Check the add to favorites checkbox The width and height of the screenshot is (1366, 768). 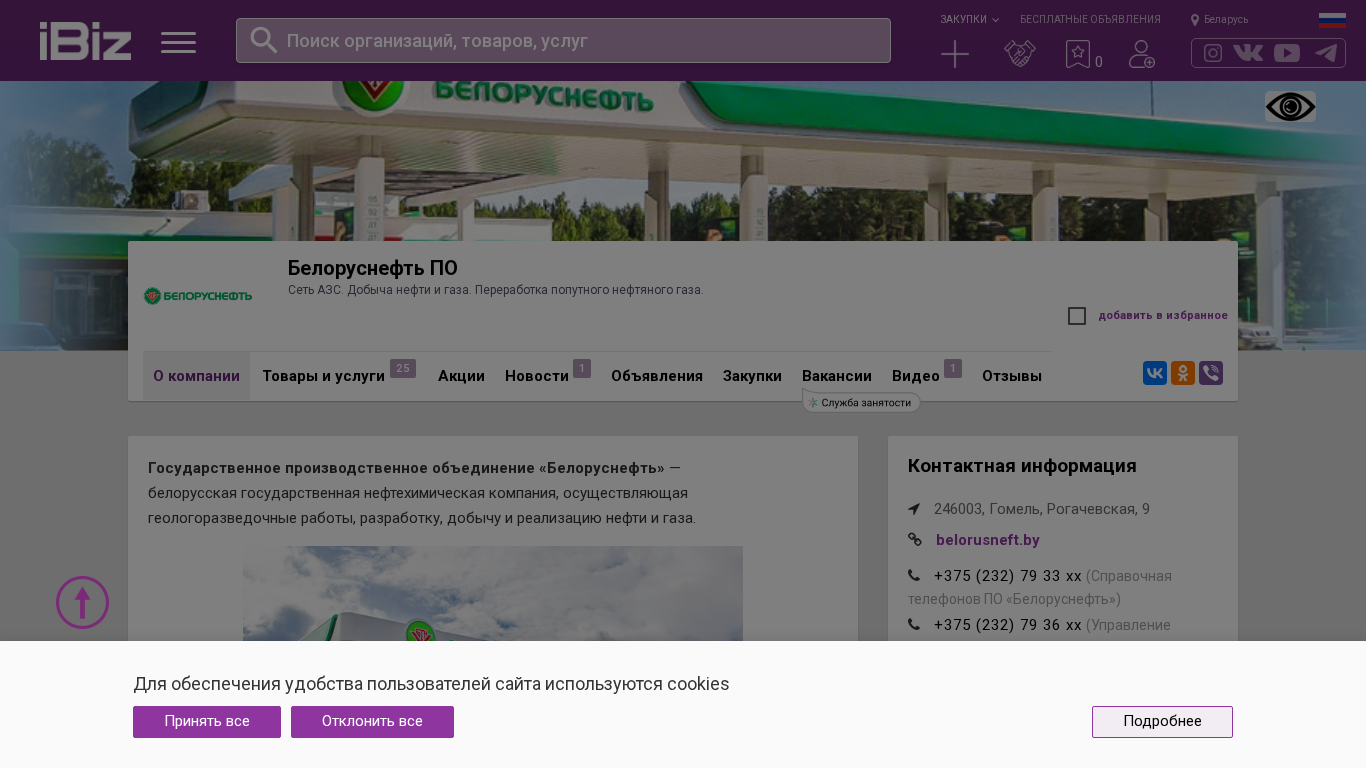pos(1077,316)
